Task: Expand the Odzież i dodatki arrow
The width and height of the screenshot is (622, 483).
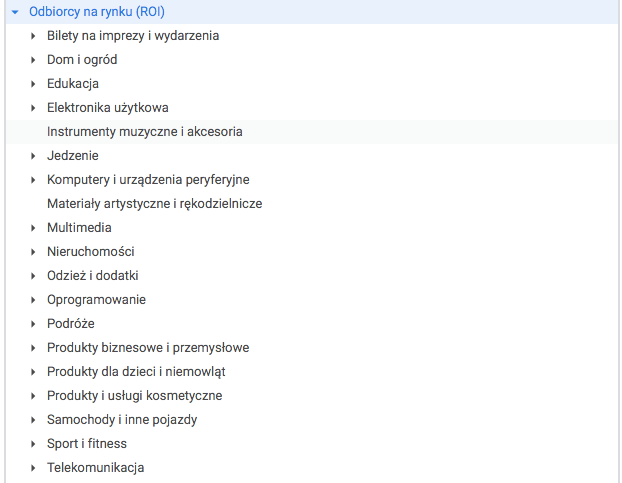Action: 33,276
